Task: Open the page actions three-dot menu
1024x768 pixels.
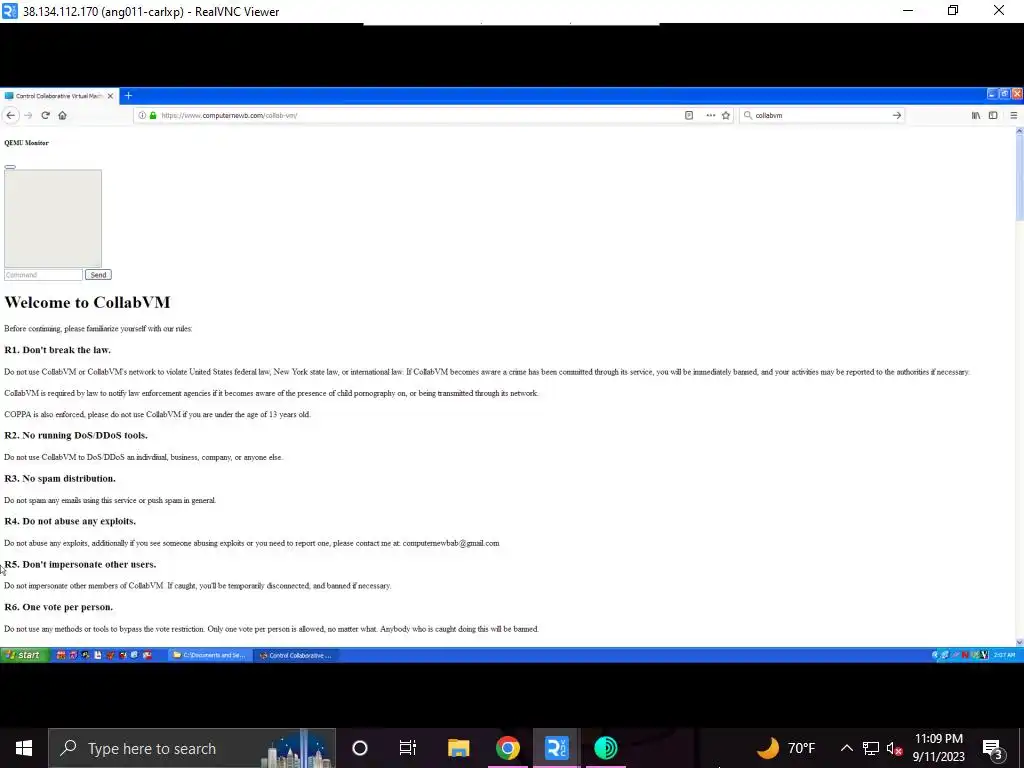Action: coord(711,116)
